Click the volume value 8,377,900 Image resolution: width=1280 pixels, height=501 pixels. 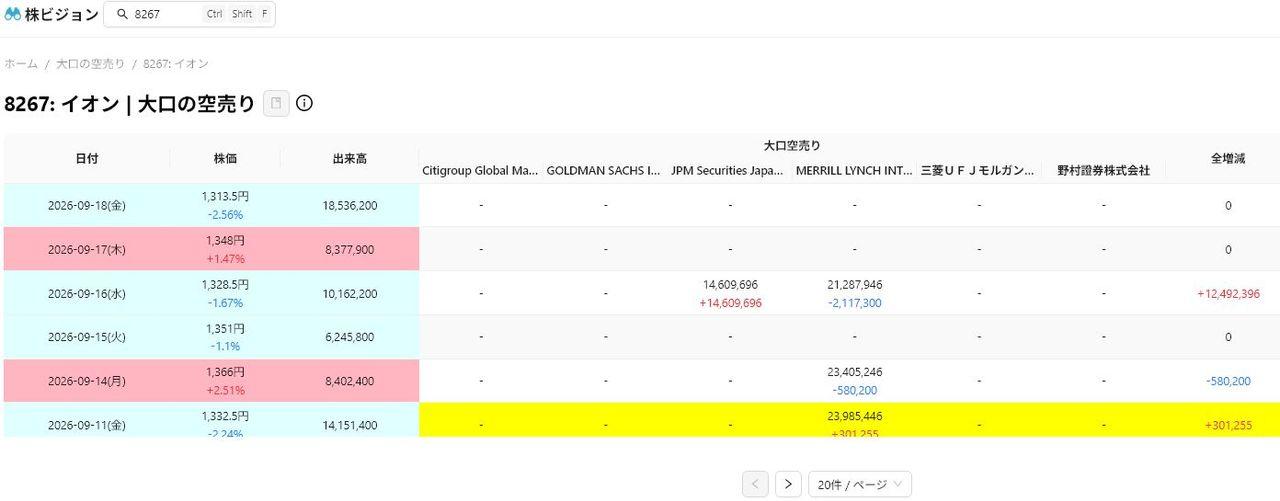coord(350,250)
